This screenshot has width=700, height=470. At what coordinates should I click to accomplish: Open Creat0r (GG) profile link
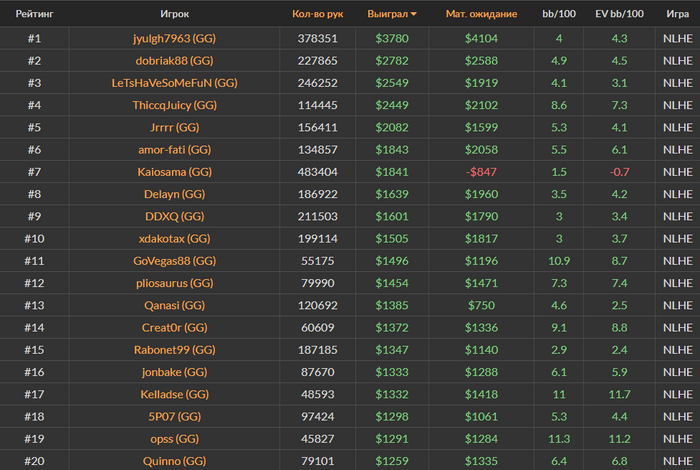point(175,328)
